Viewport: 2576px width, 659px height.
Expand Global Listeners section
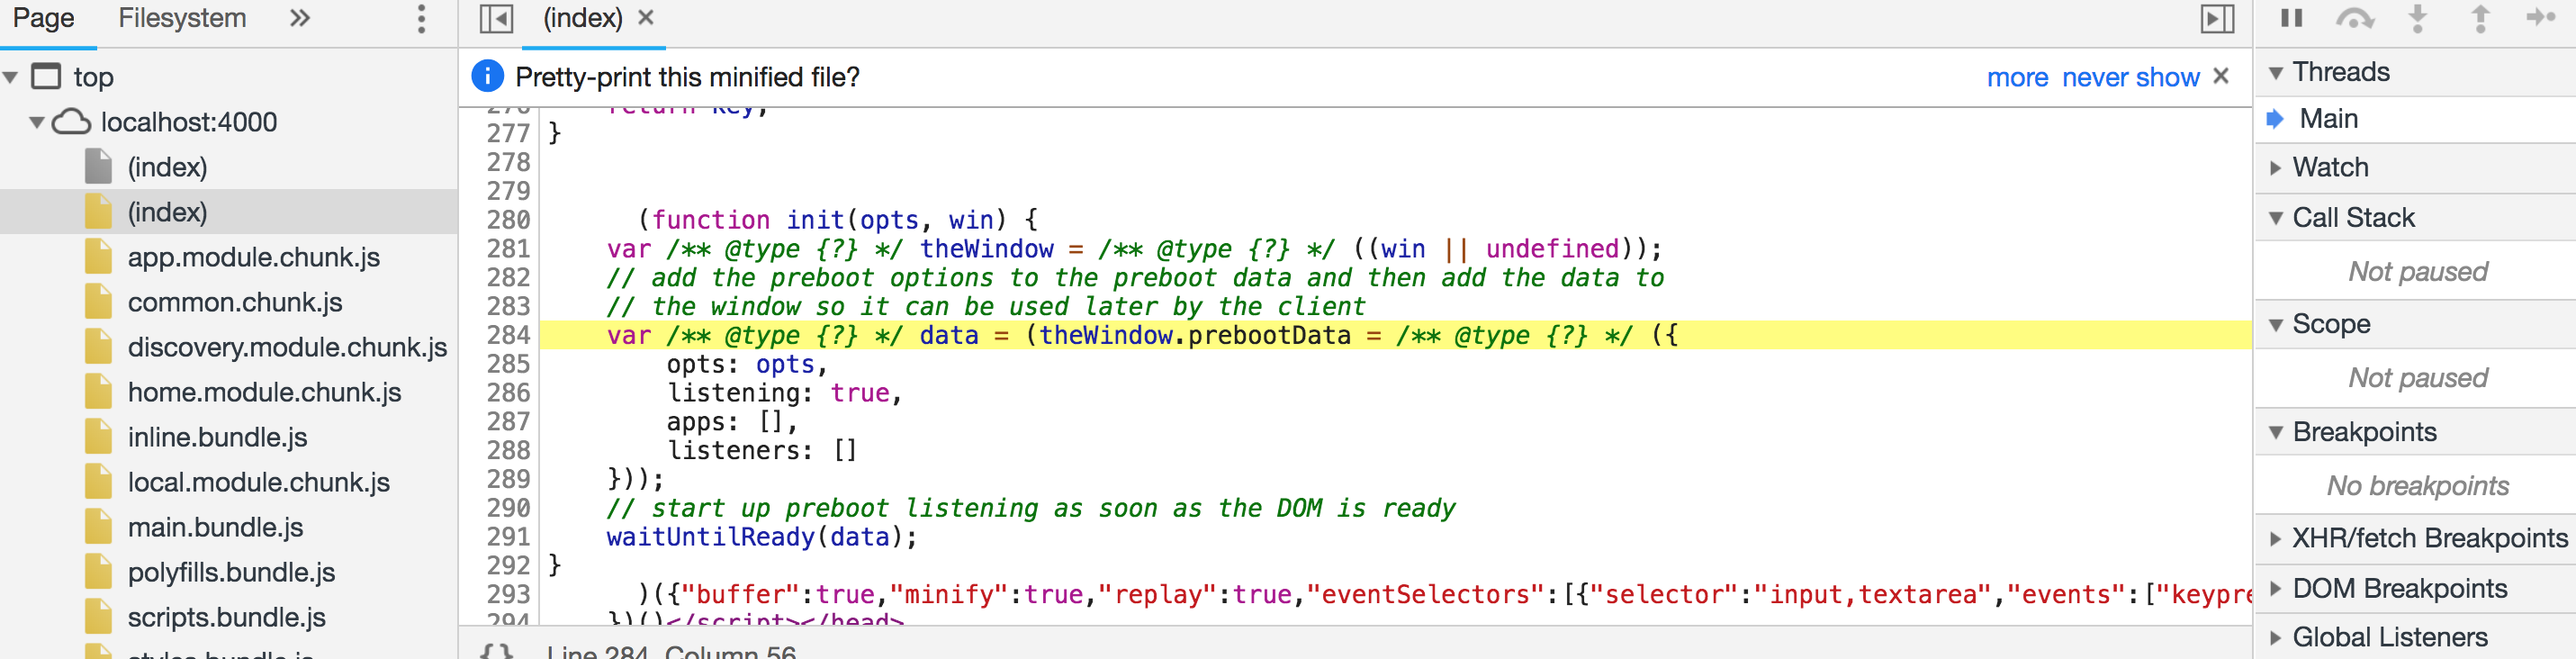click(x=2276, y=637)
